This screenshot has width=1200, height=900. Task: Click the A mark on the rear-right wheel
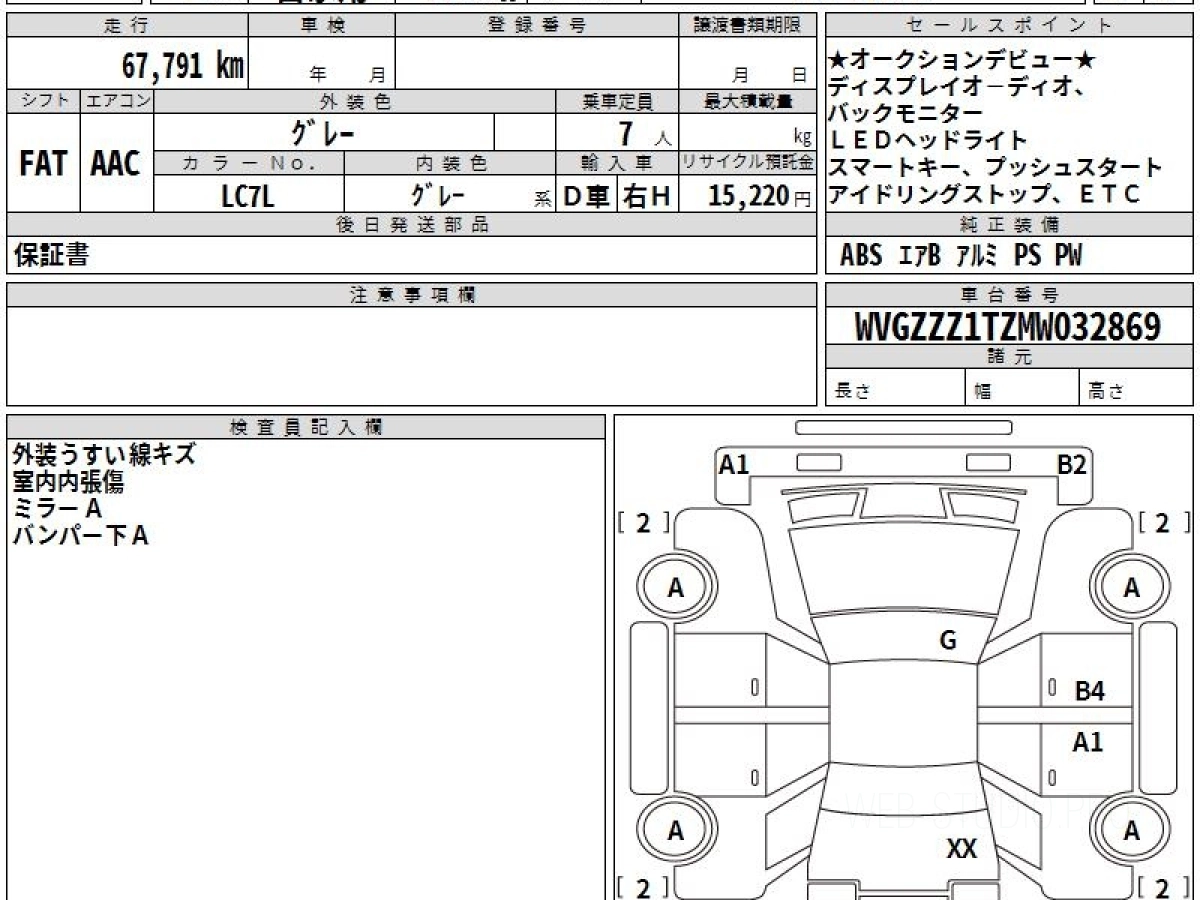point(1131,830)
